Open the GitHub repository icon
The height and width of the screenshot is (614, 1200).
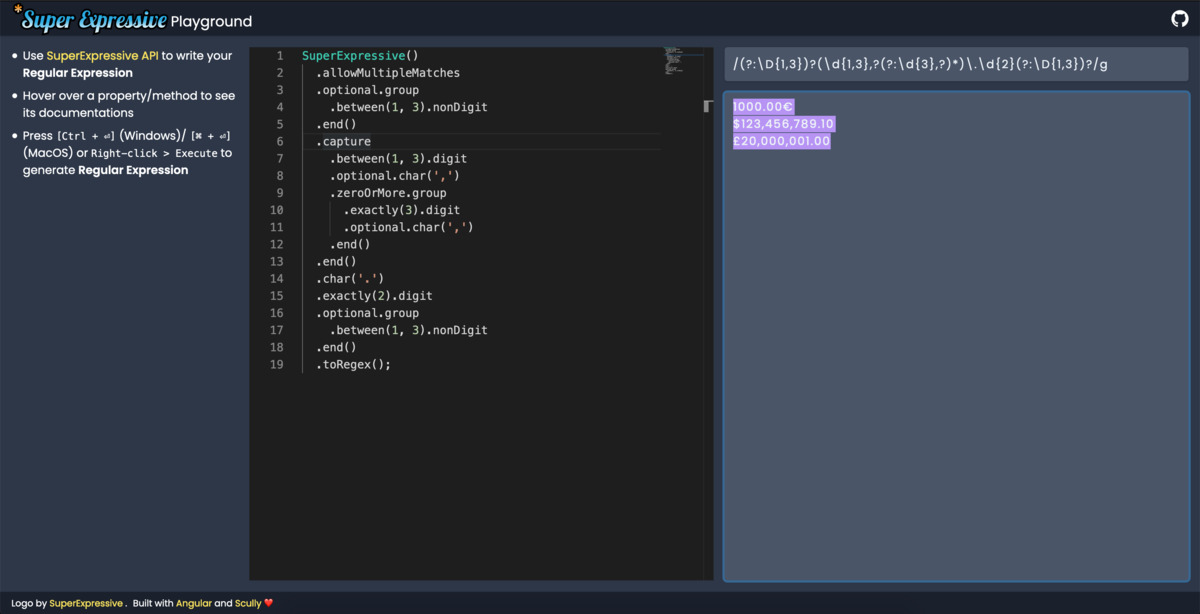[x=1180, y=19]
